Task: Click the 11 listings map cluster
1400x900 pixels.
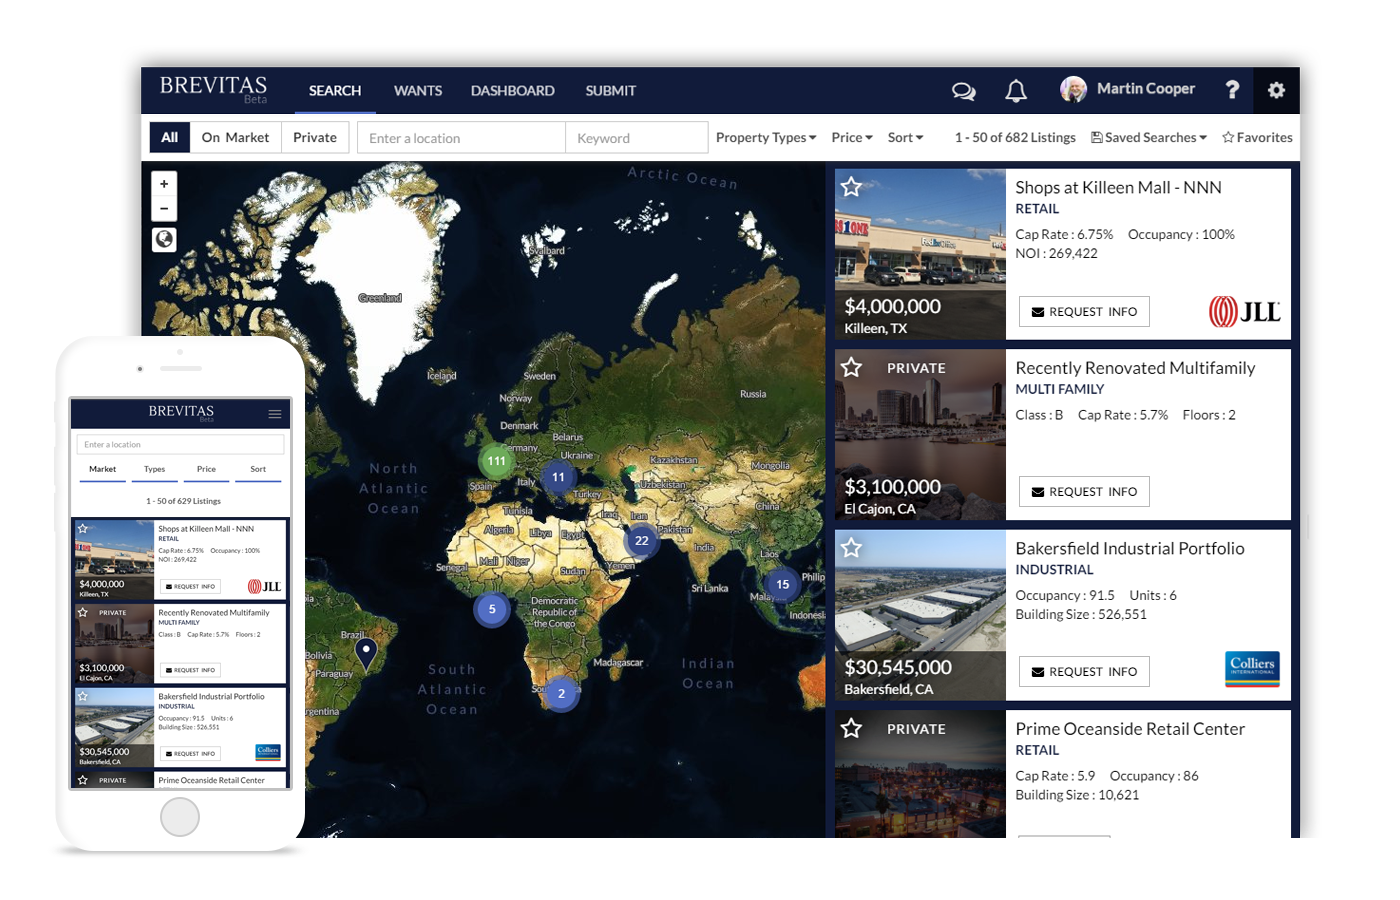Action: pyautogui.click(x=558, y=477)
